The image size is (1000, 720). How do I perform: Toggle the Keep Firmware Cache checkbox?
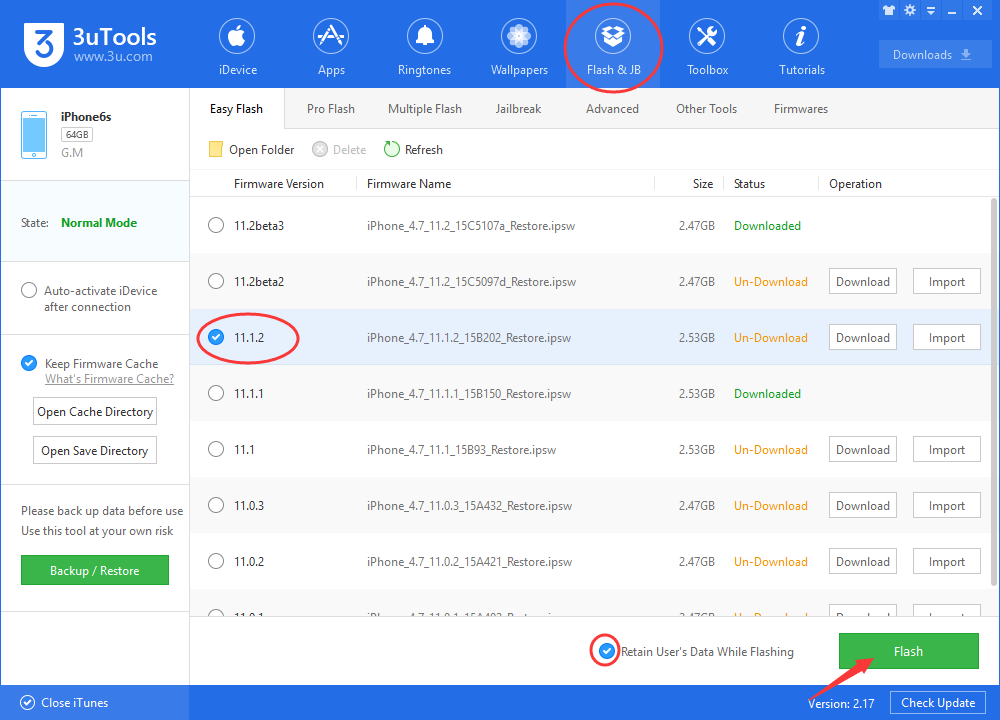[x=29, y=363]
